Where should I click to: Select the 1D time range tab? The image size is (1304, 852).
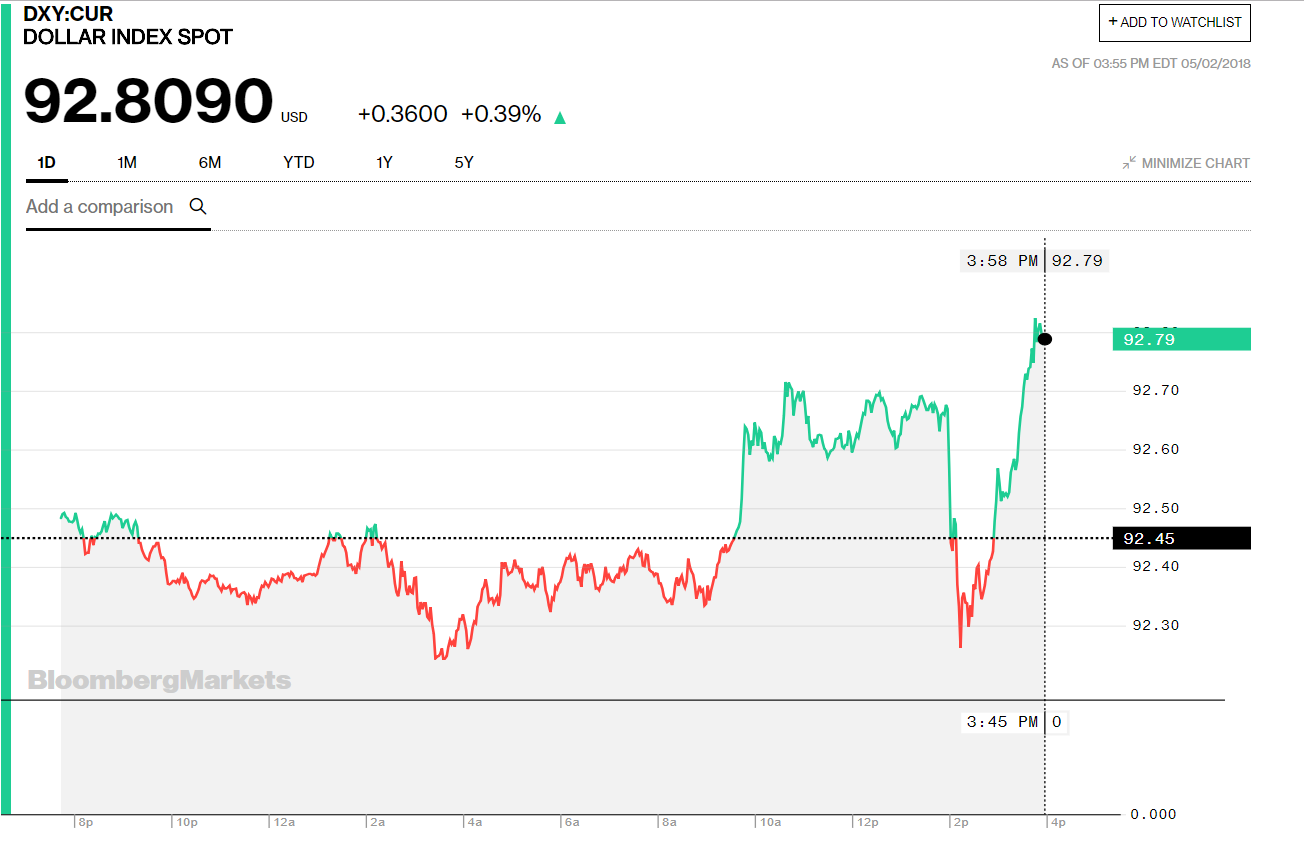pos(46,162)
